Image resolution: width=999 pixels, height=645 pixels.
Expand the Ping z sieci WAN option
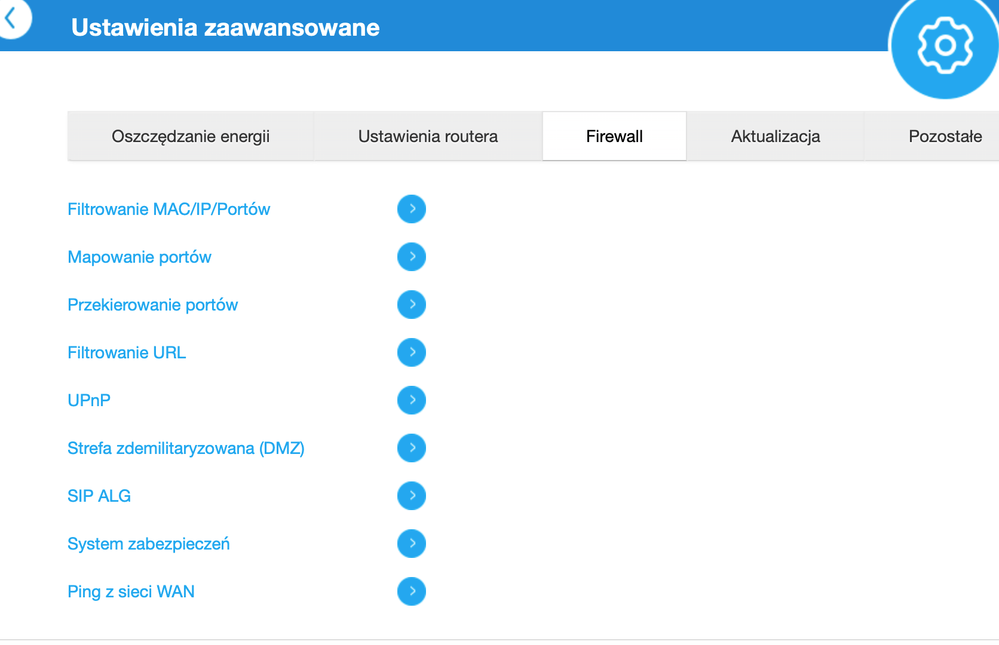(x=411, y=591)
